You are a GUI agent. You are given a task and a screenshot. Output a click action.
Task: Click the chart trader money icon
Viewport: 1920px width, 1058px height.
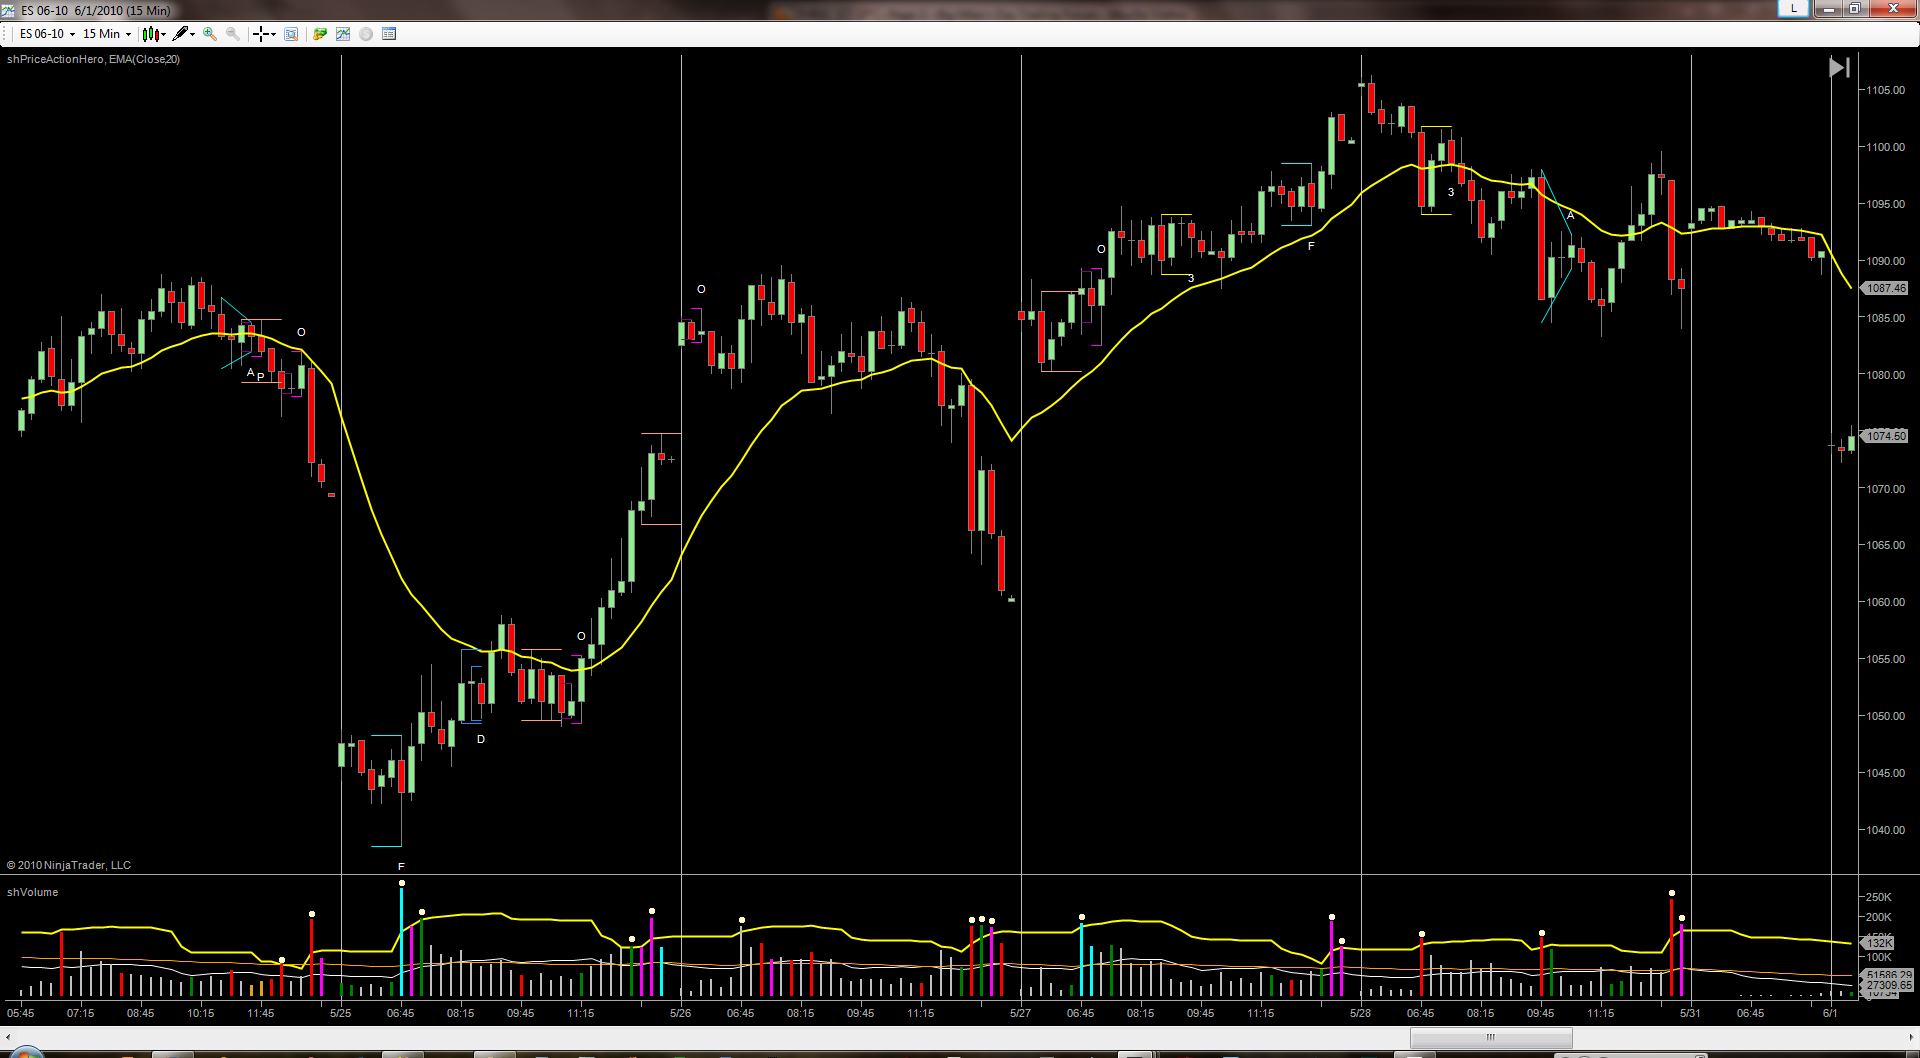point(320,34)
